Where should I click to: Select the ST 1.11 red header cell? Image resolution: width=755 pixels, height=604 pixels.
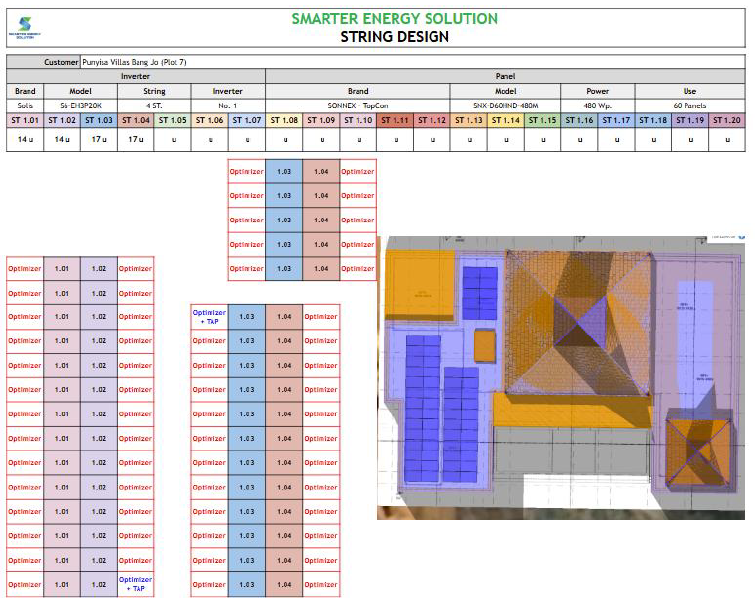(395, 120)
